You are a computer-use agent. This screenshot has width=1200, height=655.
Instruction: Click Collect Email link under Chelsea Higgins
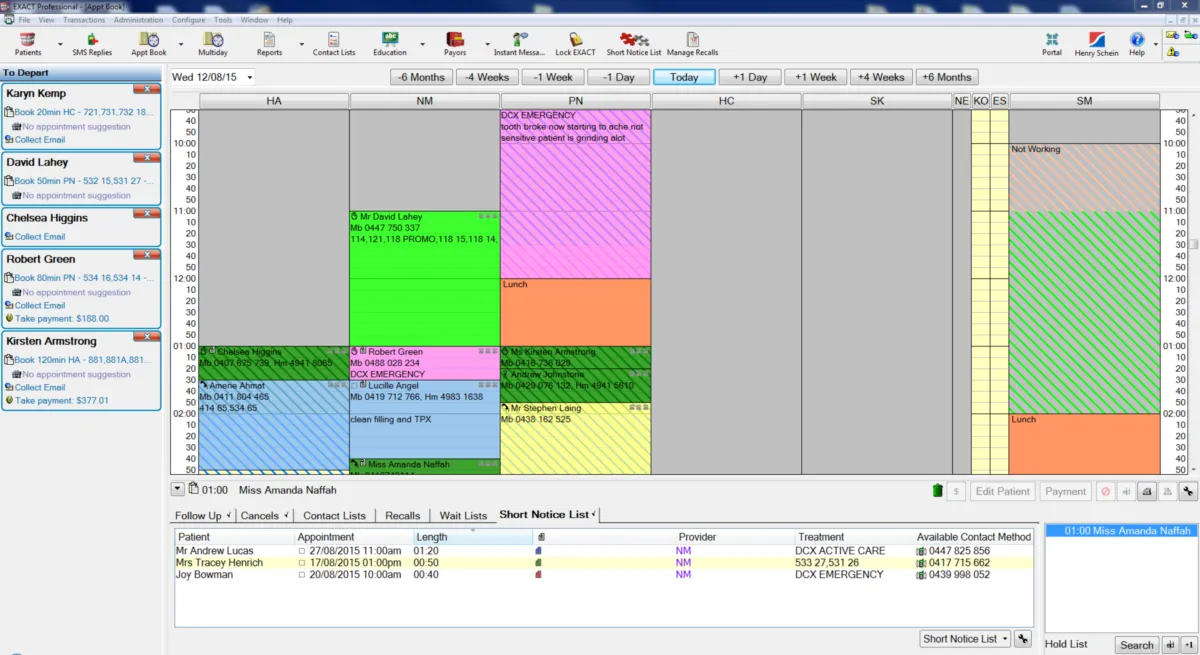39,237
